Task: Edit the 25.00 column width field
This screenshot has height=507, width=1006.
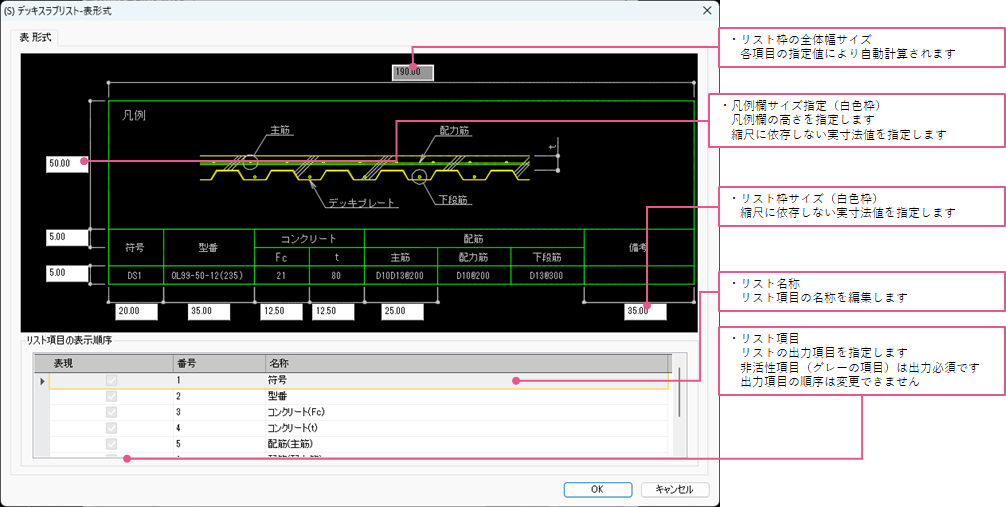Action: (402, 311)
